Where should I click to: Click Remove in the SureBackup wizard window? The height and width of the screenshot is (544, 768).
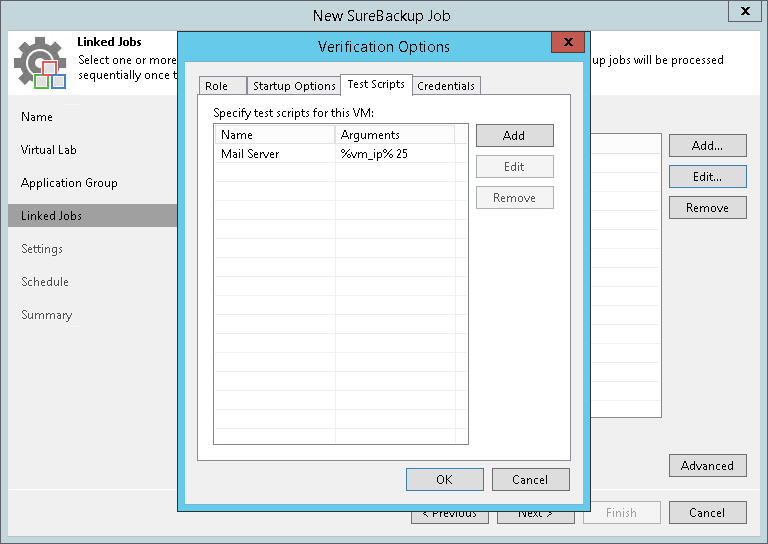tap(707, 208)
